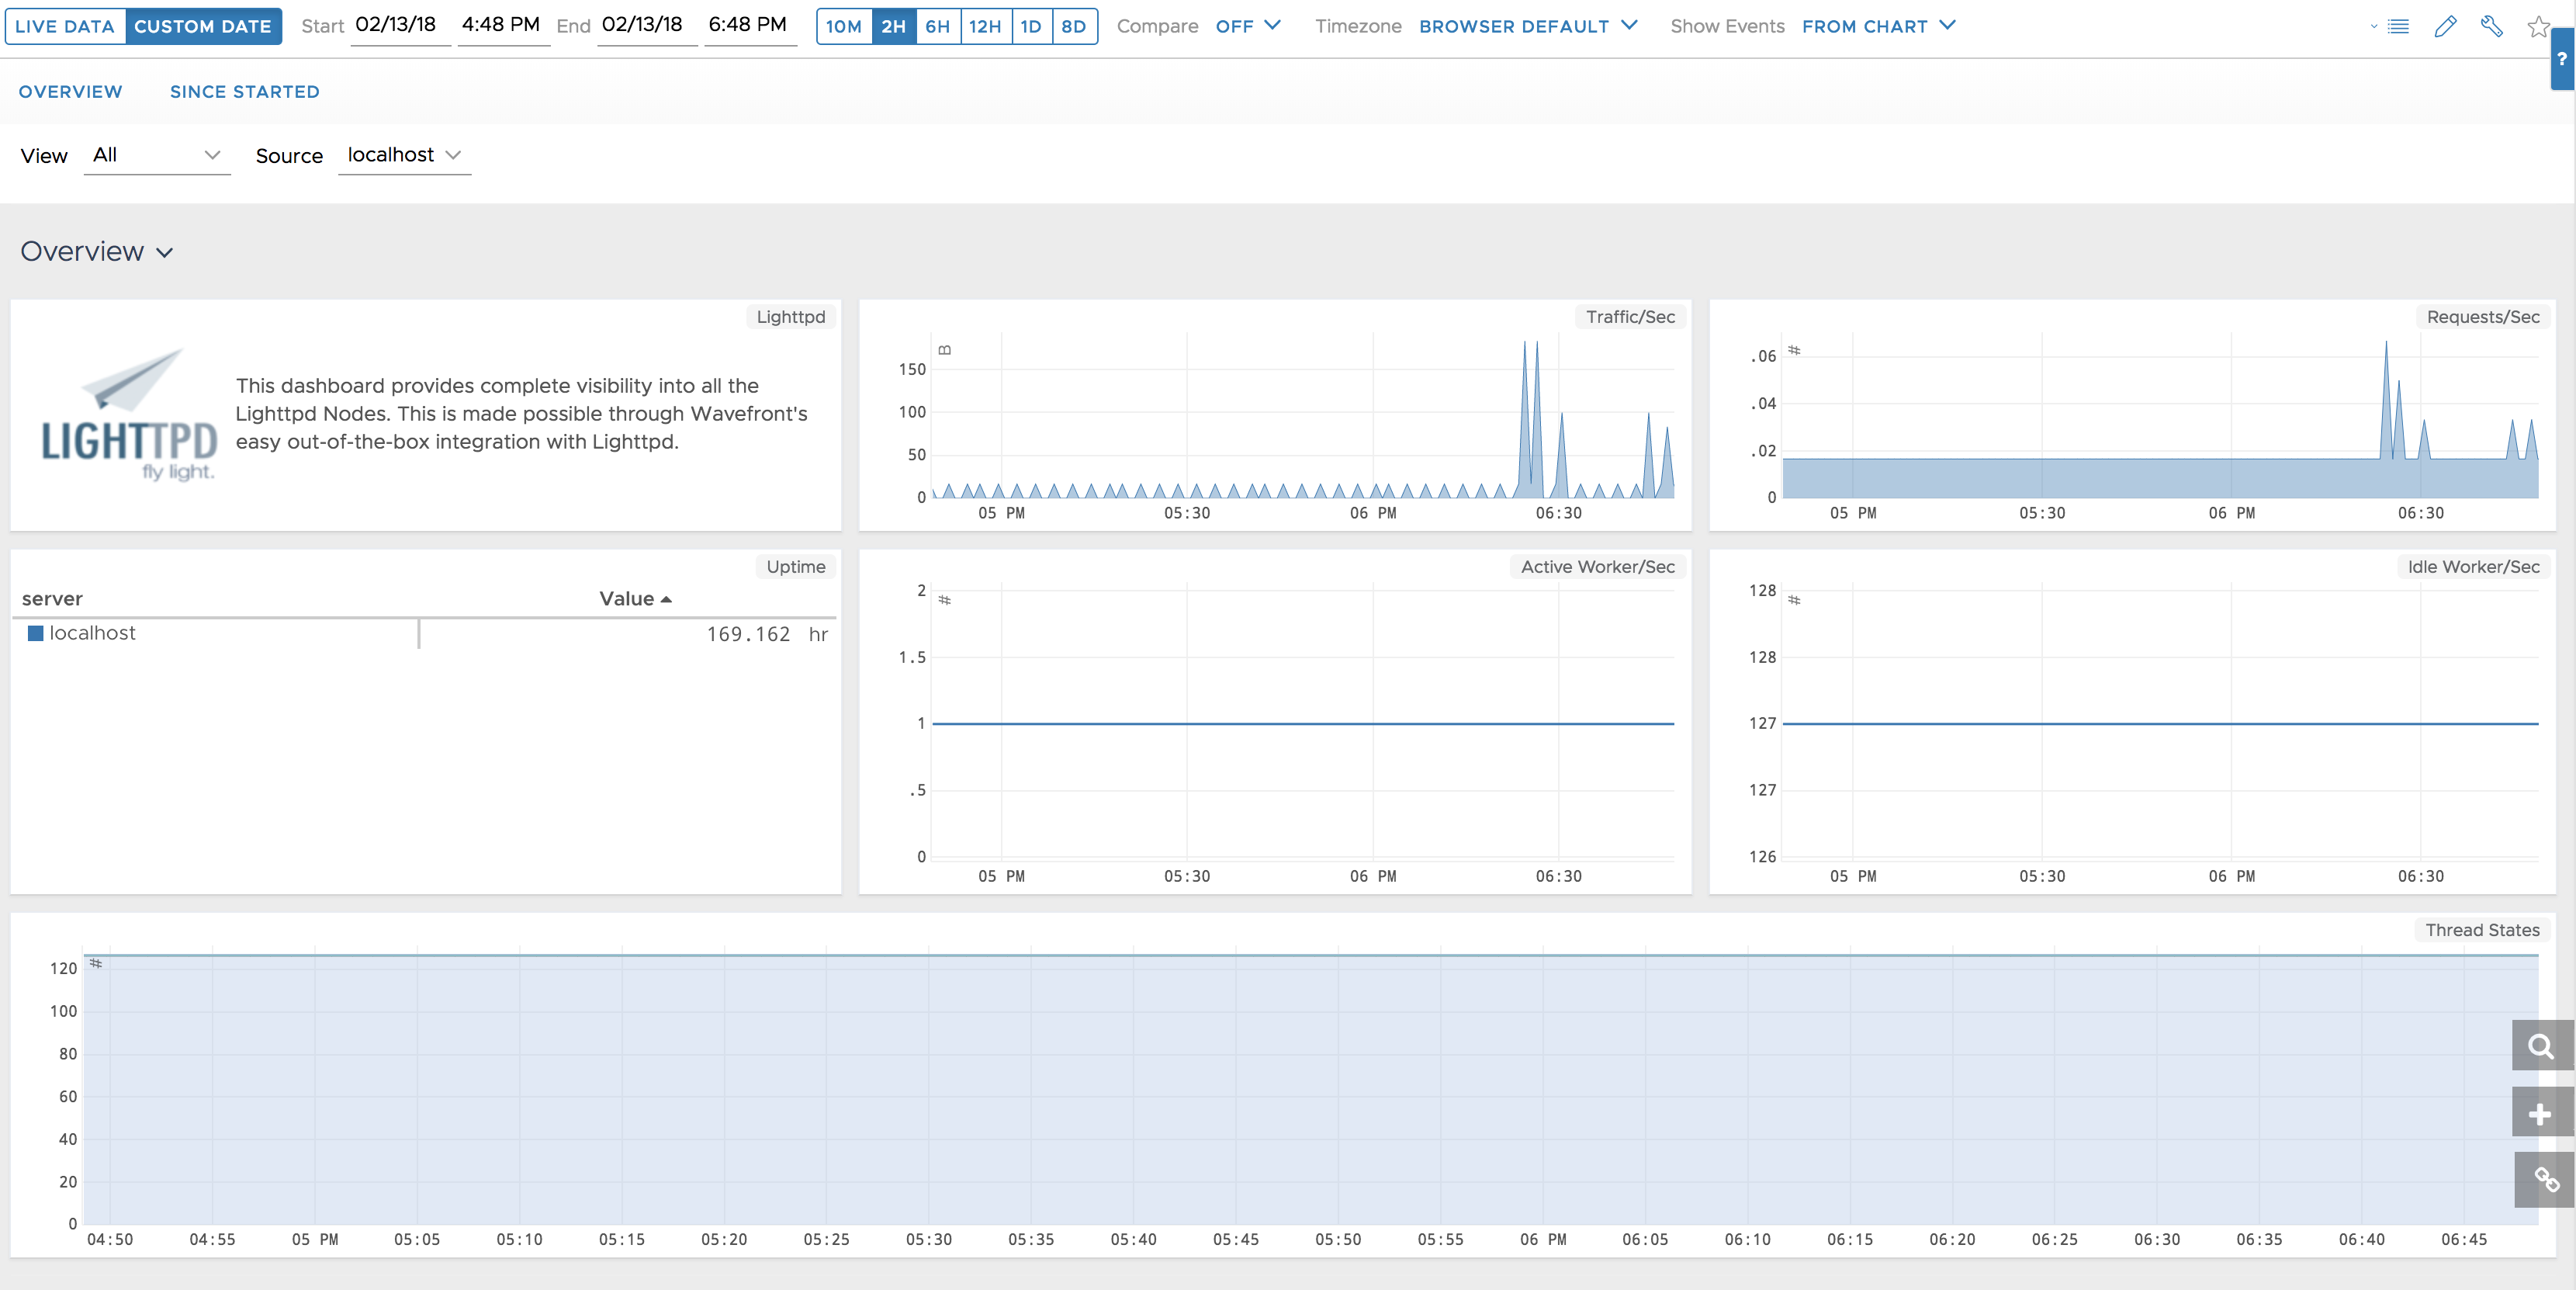Click the hash unit marker on Active Worker/Sec chart
Image resolution: width=2576 pixels, height=1290 pixels.
point(944,600)
